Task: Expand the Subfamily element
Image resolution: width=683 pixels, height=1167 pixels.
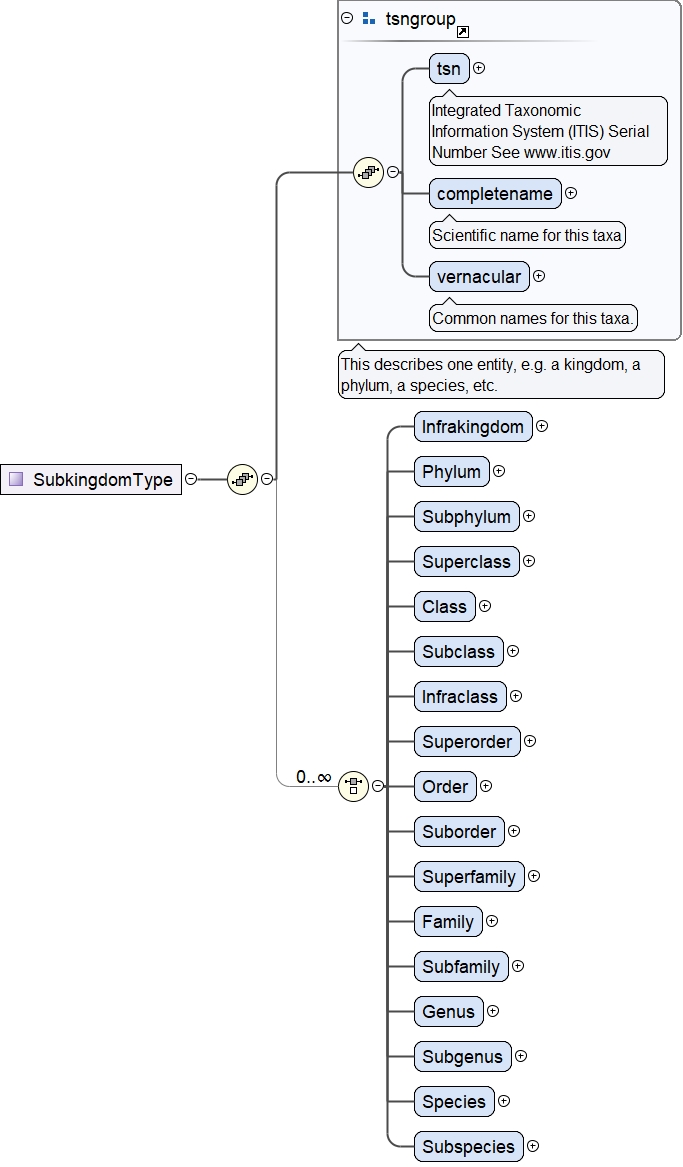Action: click(x=518, y=966)
